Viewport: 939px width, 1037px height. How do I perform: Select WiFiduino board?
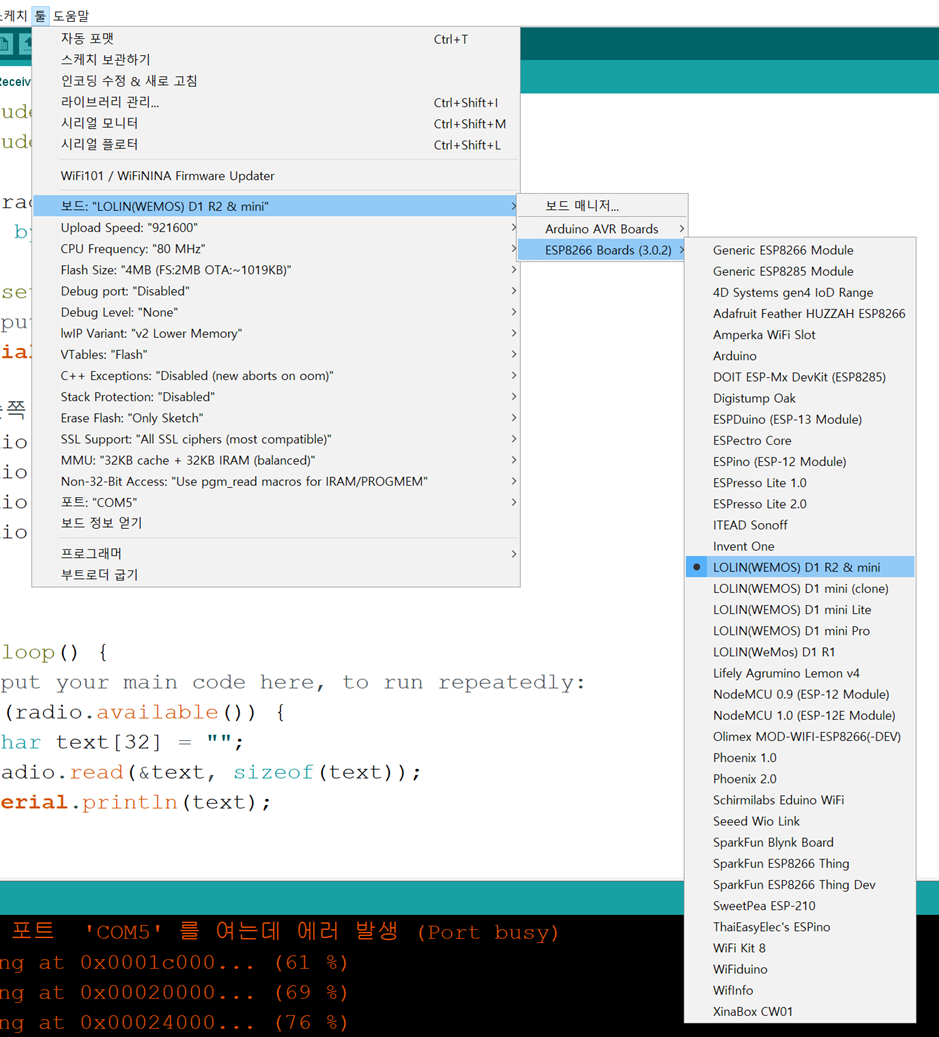point(800,970)
